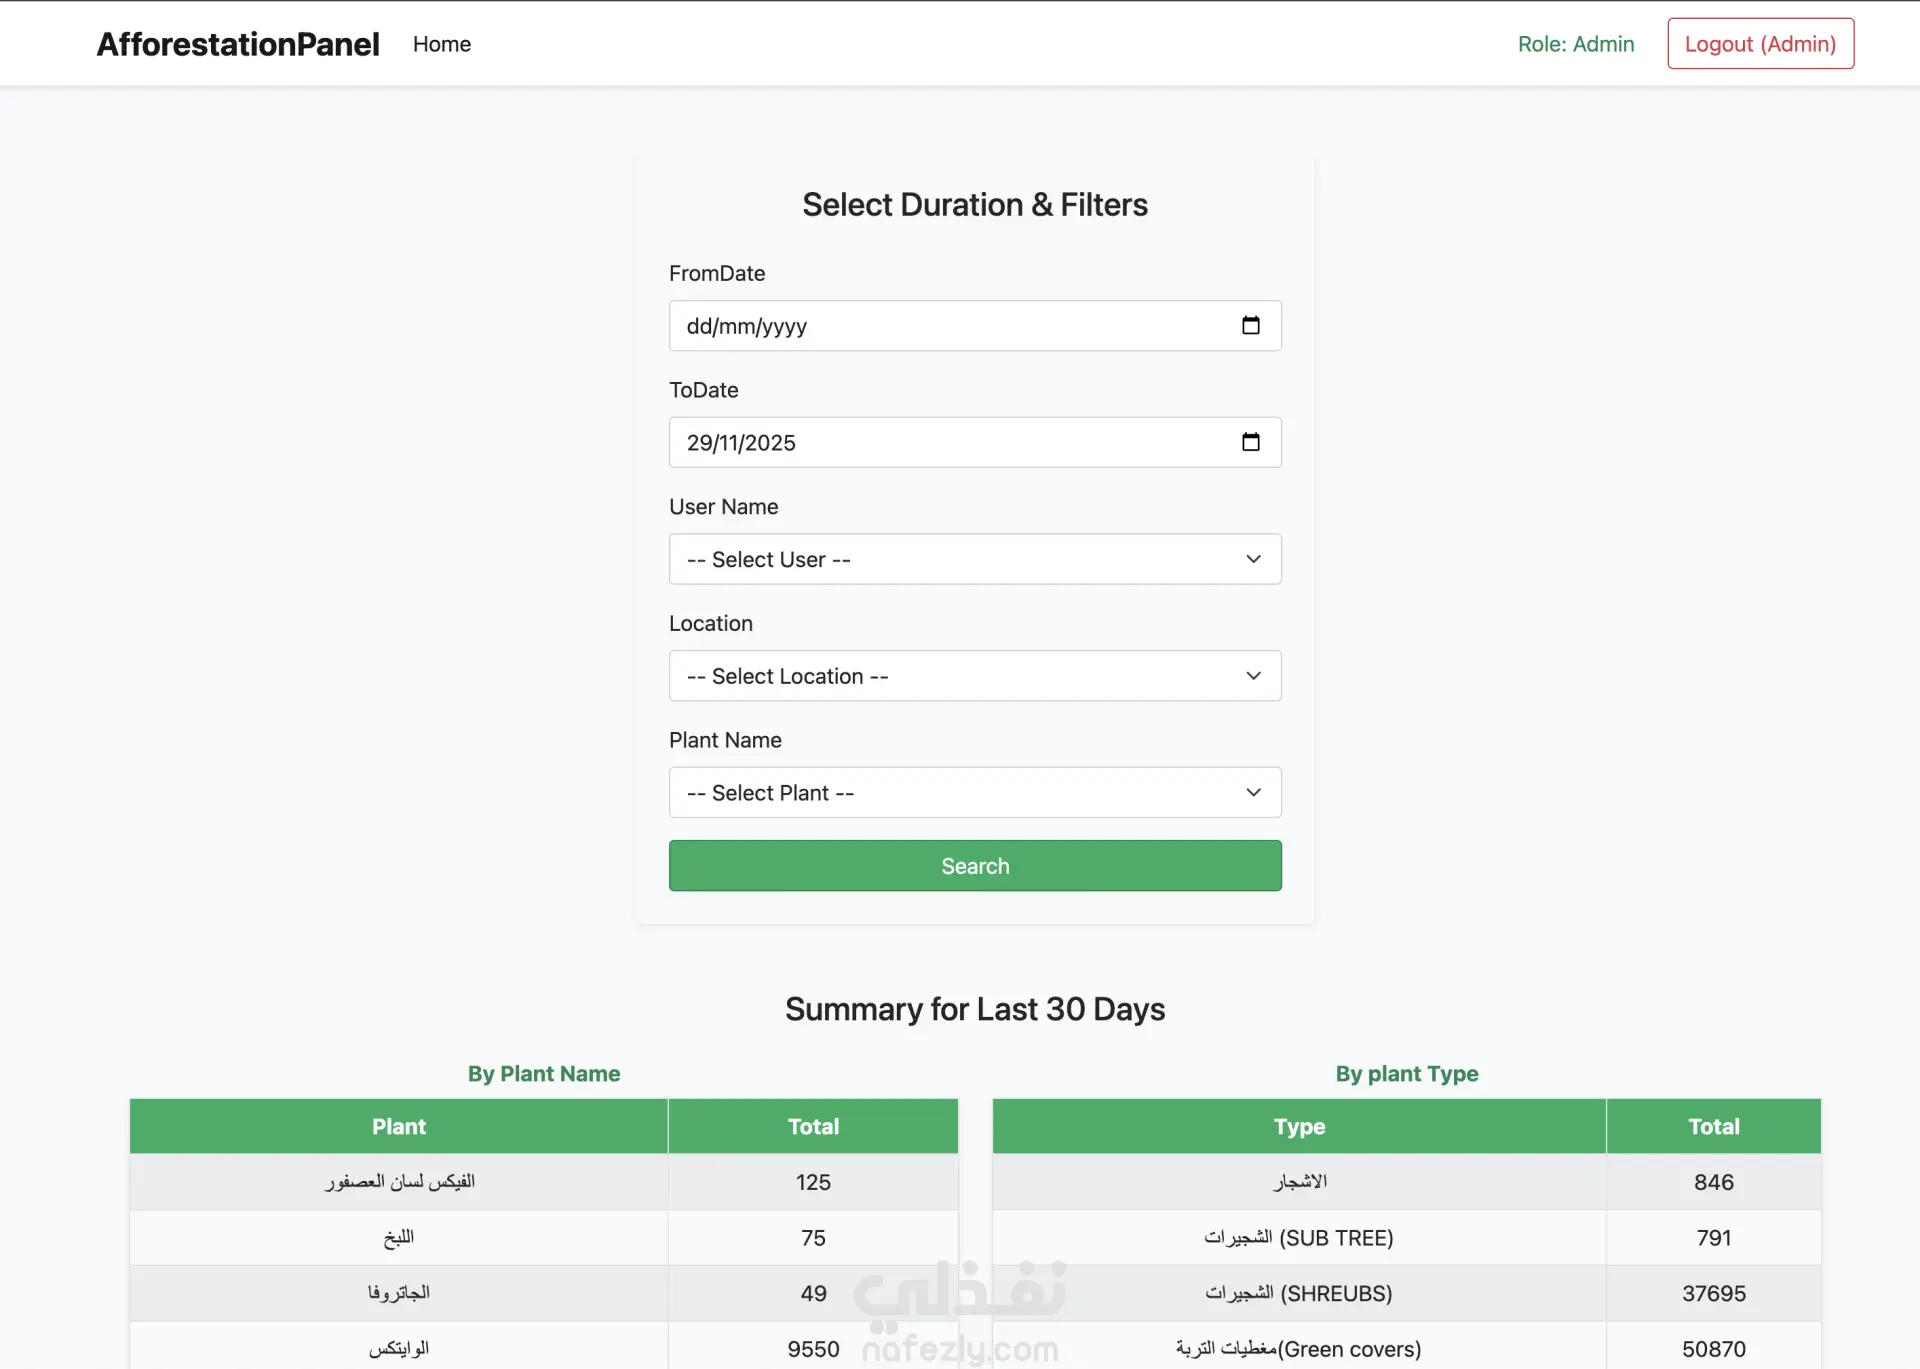The height and width of the screenshot is (1369, 1920).
Task: Click the Total header in plant type table
Action: [x=1713, y=1126]
